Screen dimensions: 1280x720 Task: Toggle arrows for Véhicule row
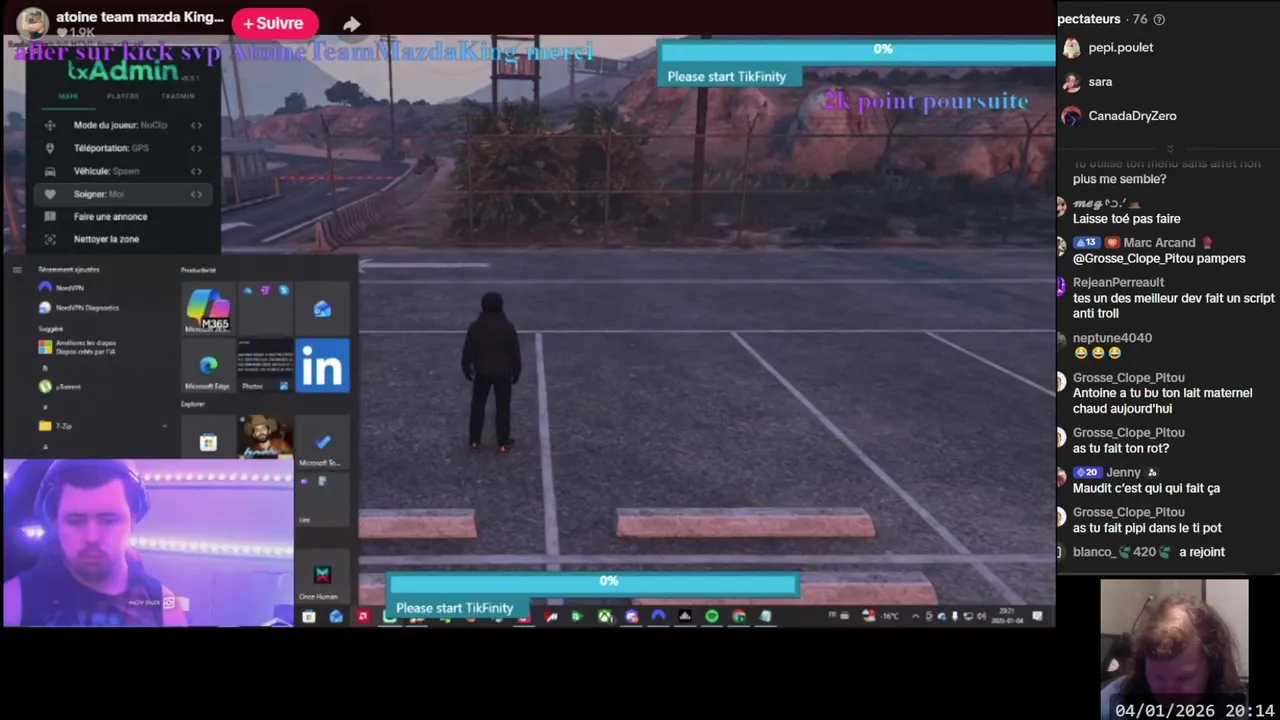(196, 171)
